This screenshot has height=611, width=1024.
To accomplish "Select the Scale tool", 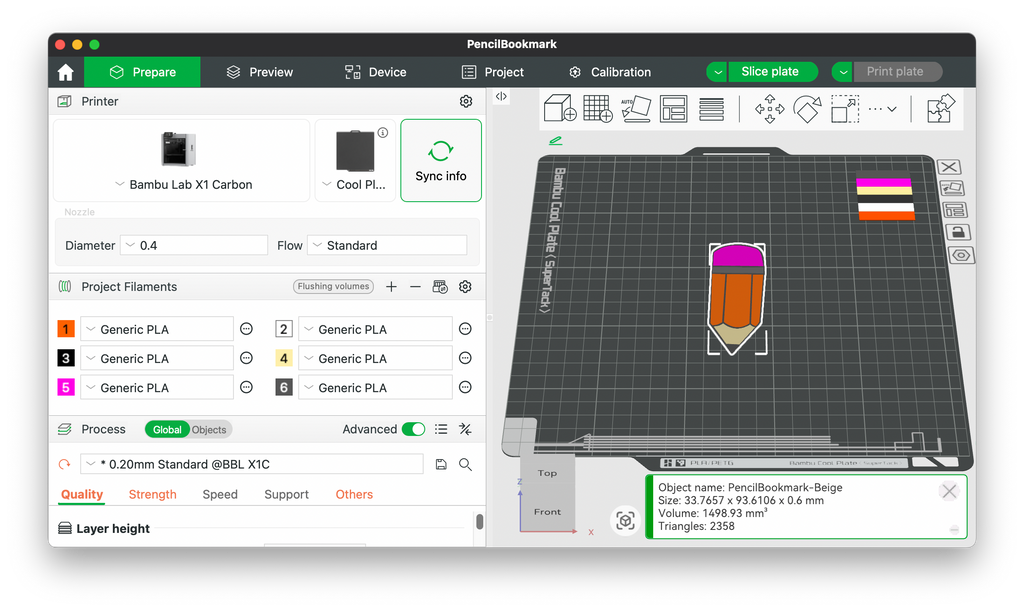I will point(844,108).
